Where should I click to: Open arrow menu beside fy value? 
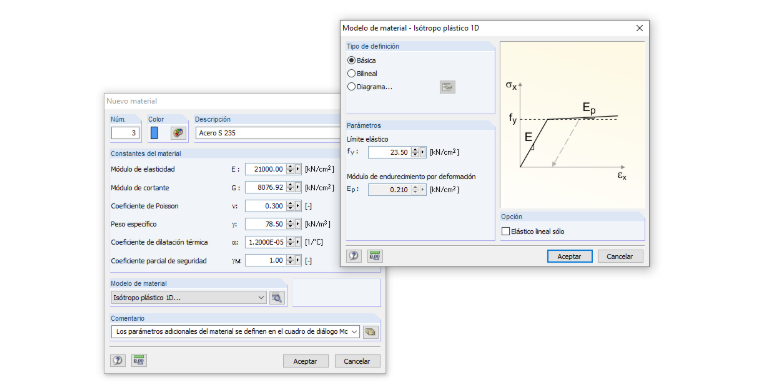coord(423,152)
